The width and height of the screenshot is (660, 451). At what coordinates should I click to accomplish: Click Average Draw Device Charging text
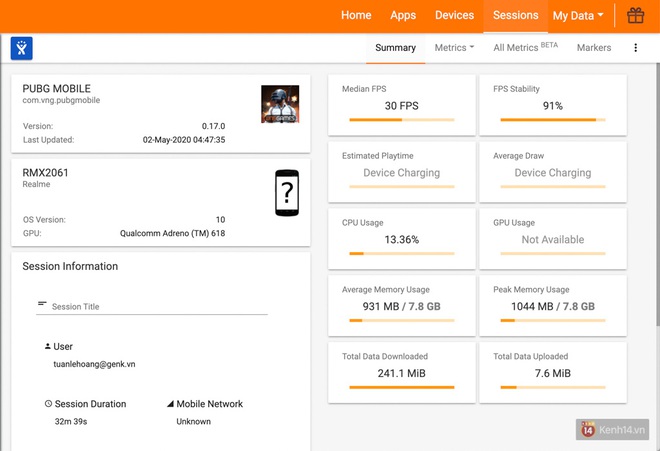pos(553,173)
